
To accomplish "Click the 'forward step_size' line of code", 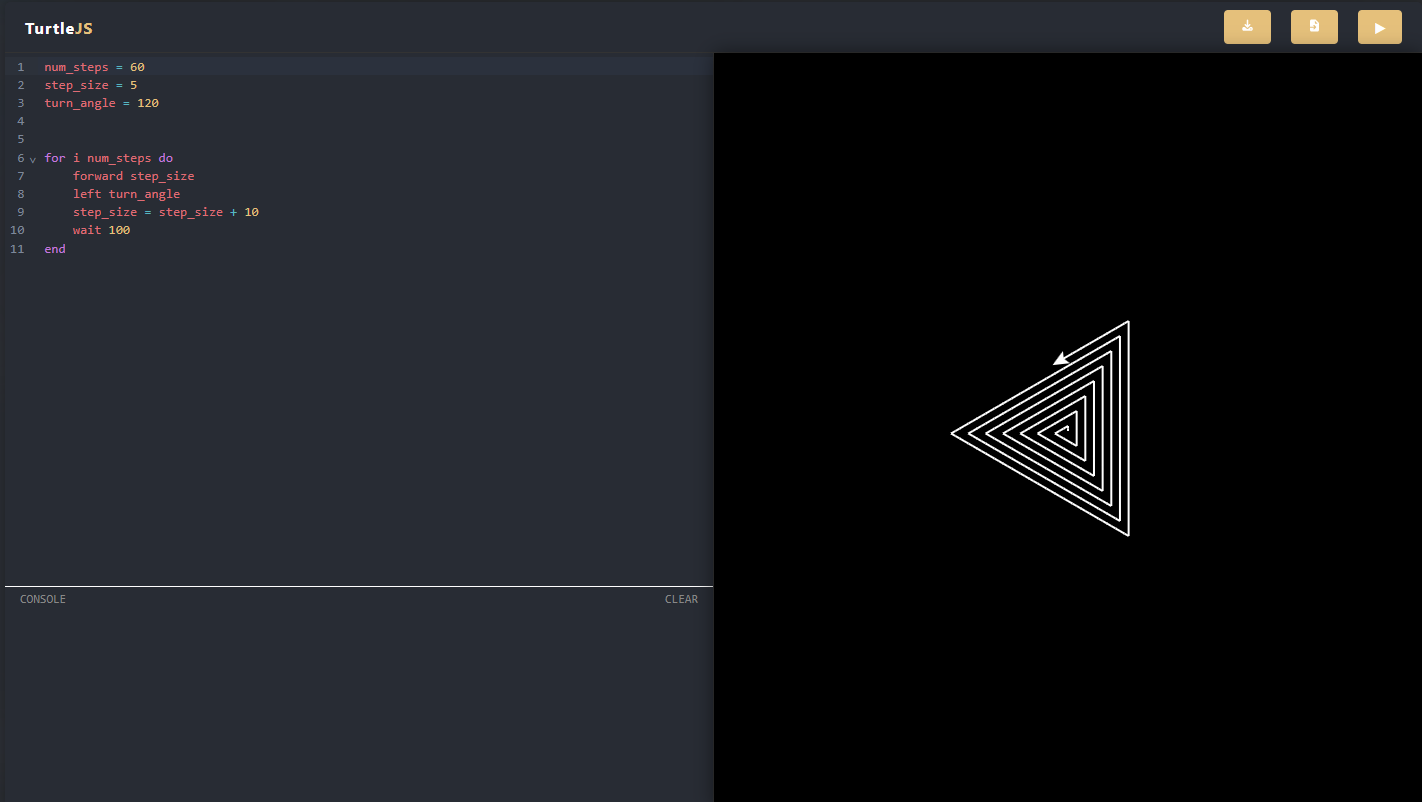I will pyautogui.click(x=133, y=176).
